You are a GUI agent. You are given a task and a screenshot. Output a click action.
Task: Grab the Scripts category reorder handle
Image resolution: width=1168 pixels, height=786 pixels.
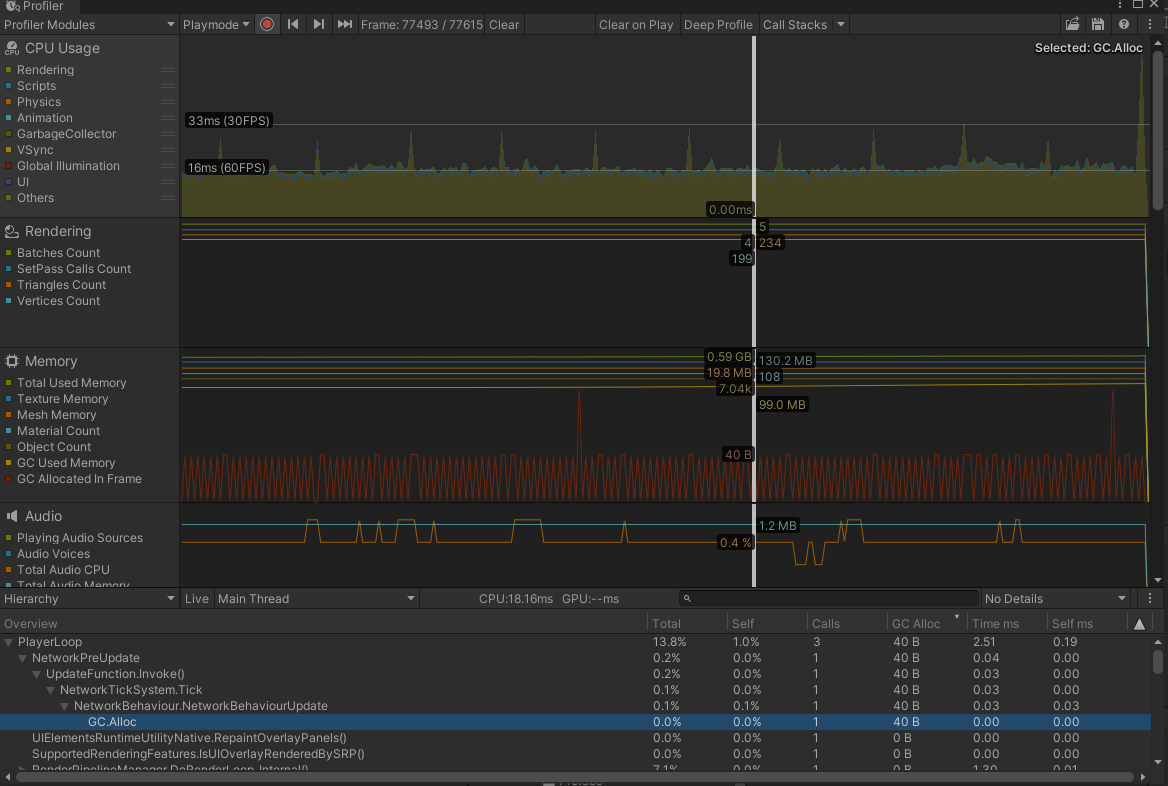tap(168, 86)
